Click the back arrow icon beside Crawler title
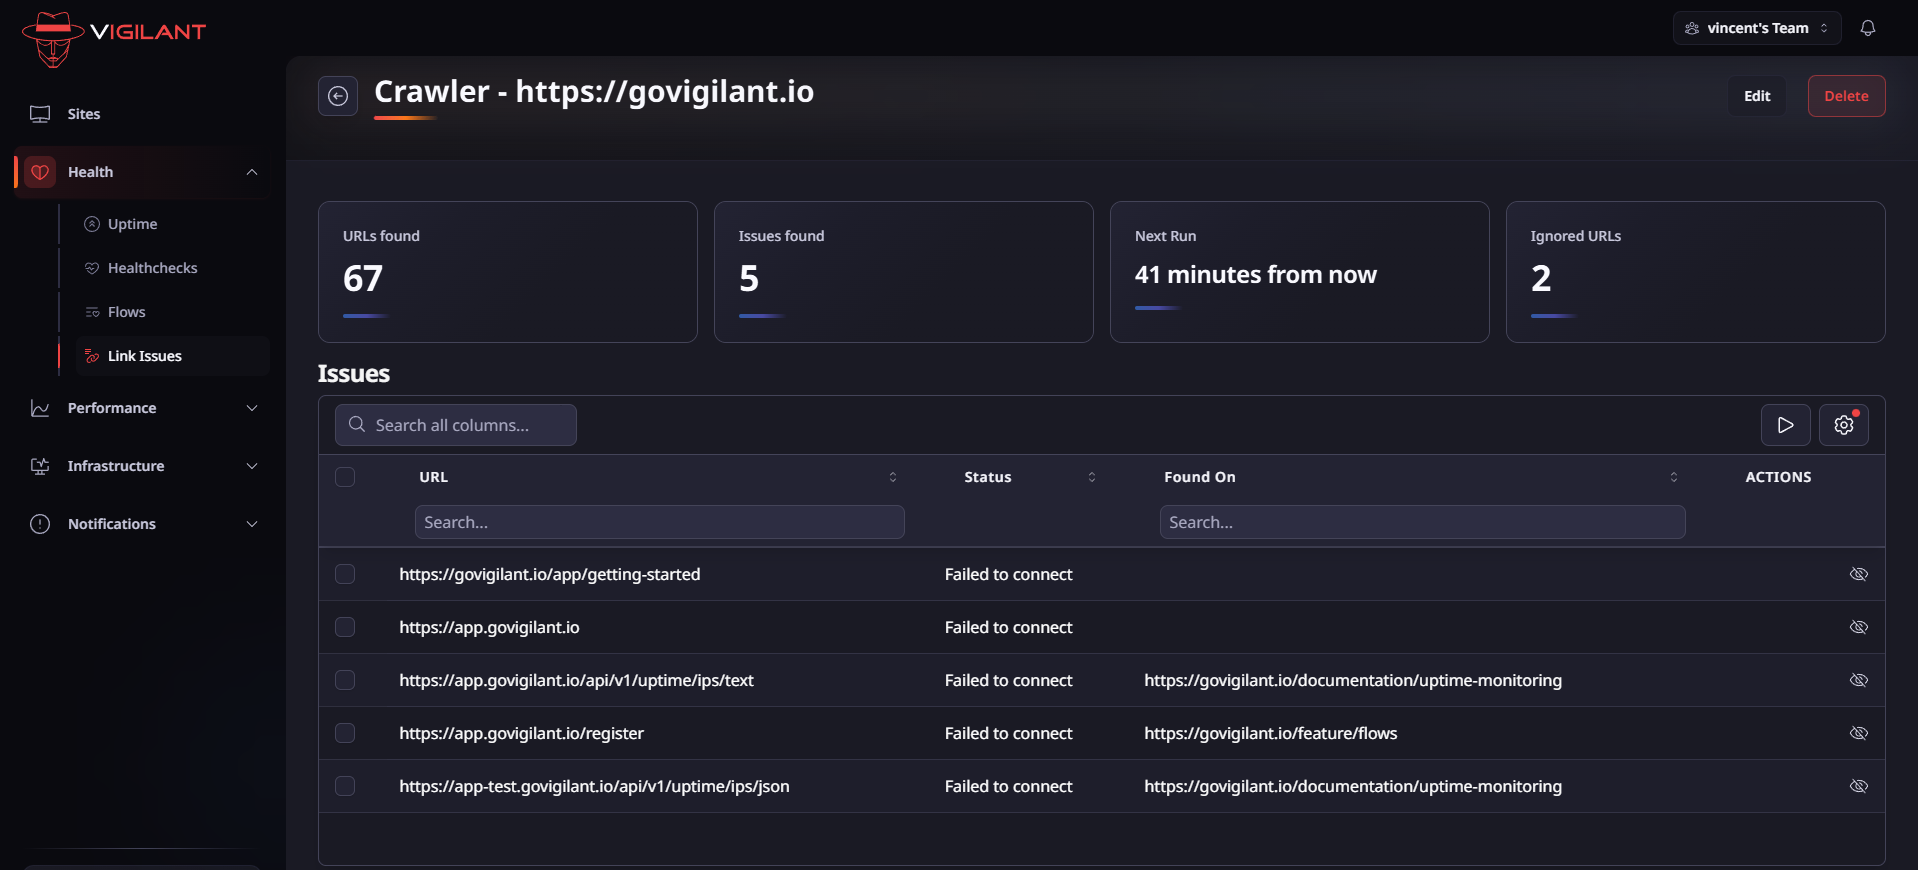Image resolution: width=1918 pixels, height=870 pixels. (338, 96)
